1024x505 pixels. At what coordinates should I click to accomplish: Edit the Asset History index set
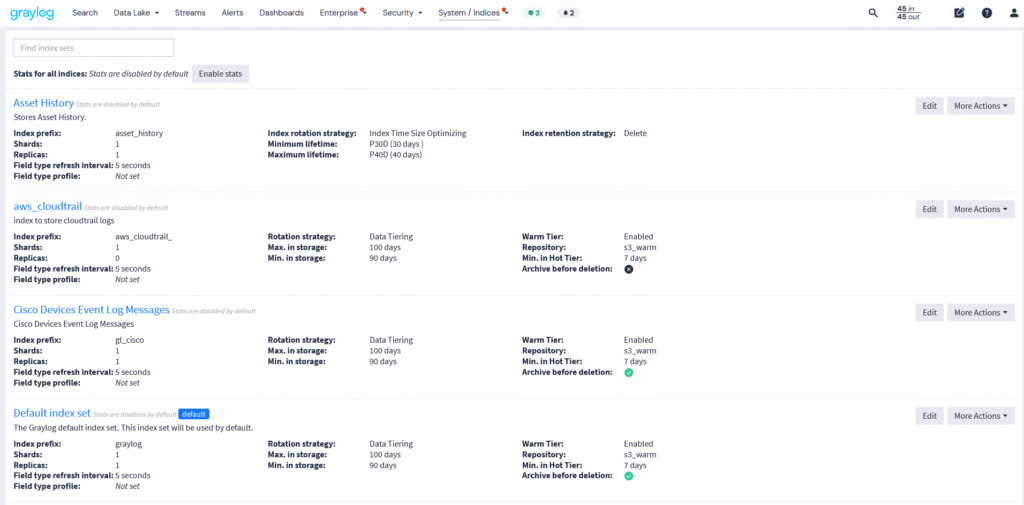929,106
